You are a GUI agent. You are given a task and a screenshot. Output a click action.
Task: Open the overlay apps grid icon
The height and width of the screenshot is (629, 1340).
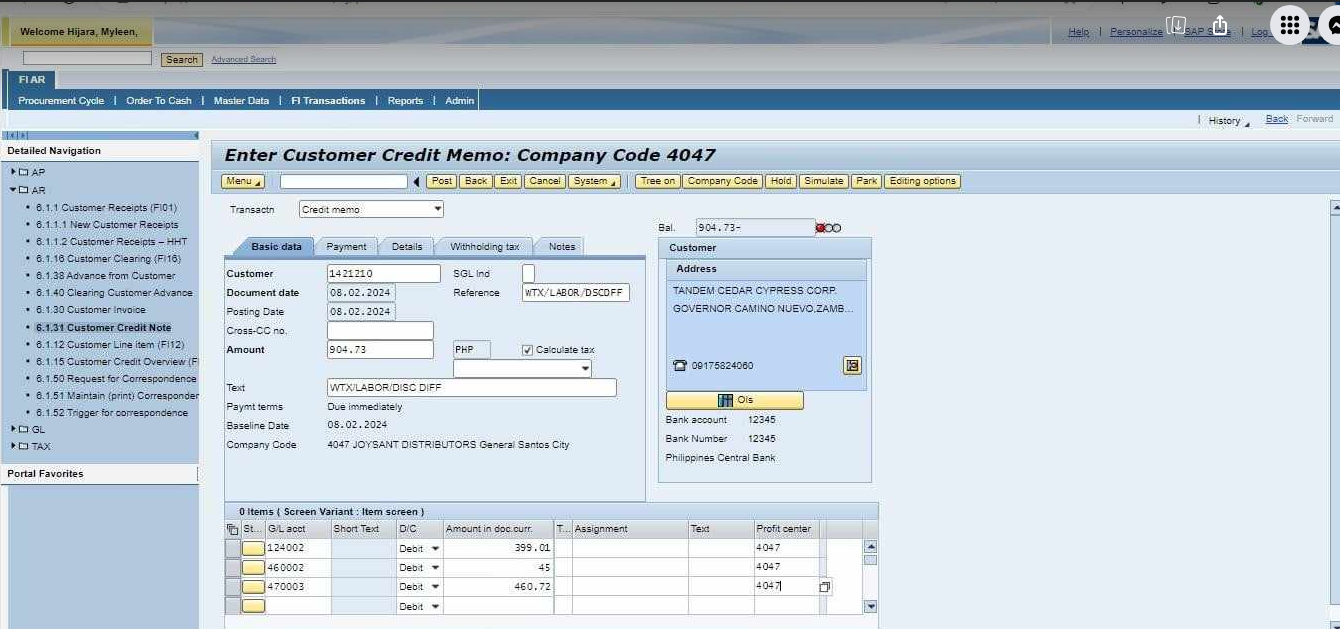click(x=1290, y=26)
